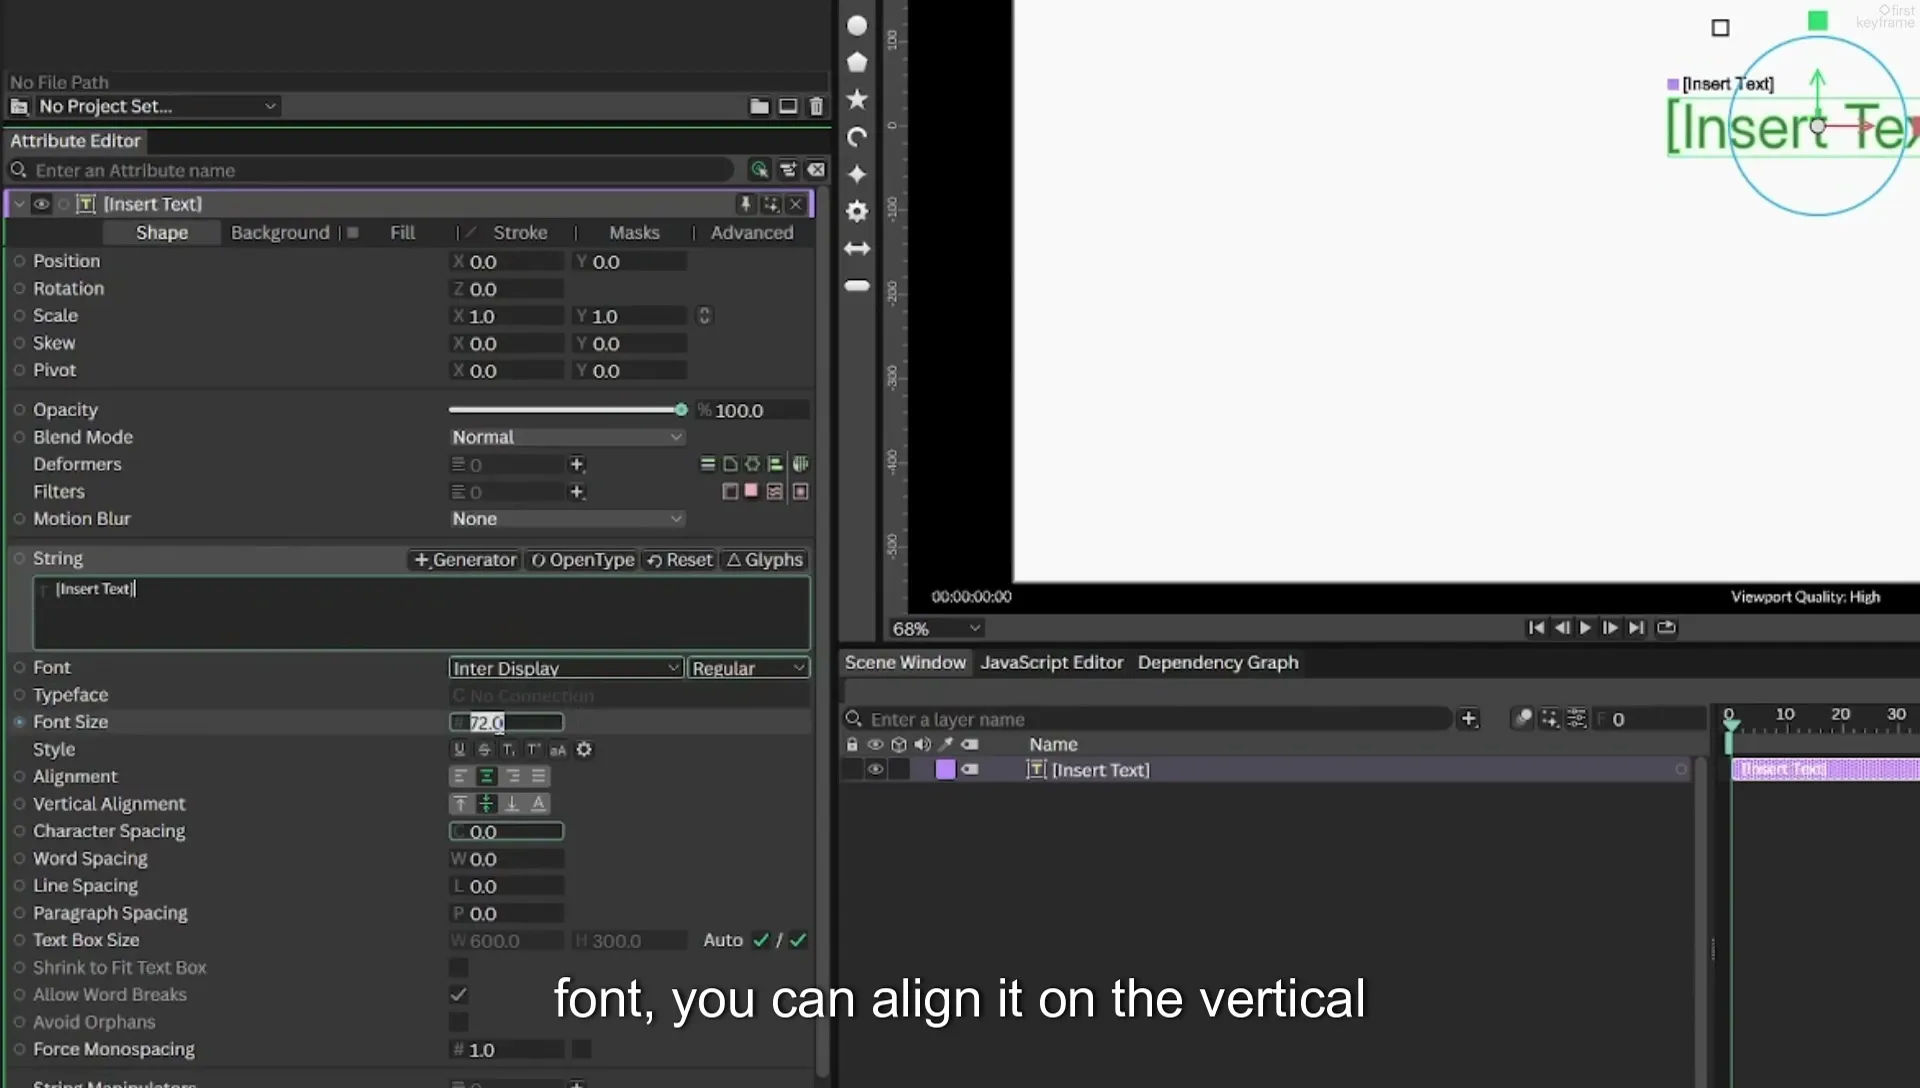The image size is (1920, 1088).
Task: Select the Cog shape tool
Action: point(857,211)
